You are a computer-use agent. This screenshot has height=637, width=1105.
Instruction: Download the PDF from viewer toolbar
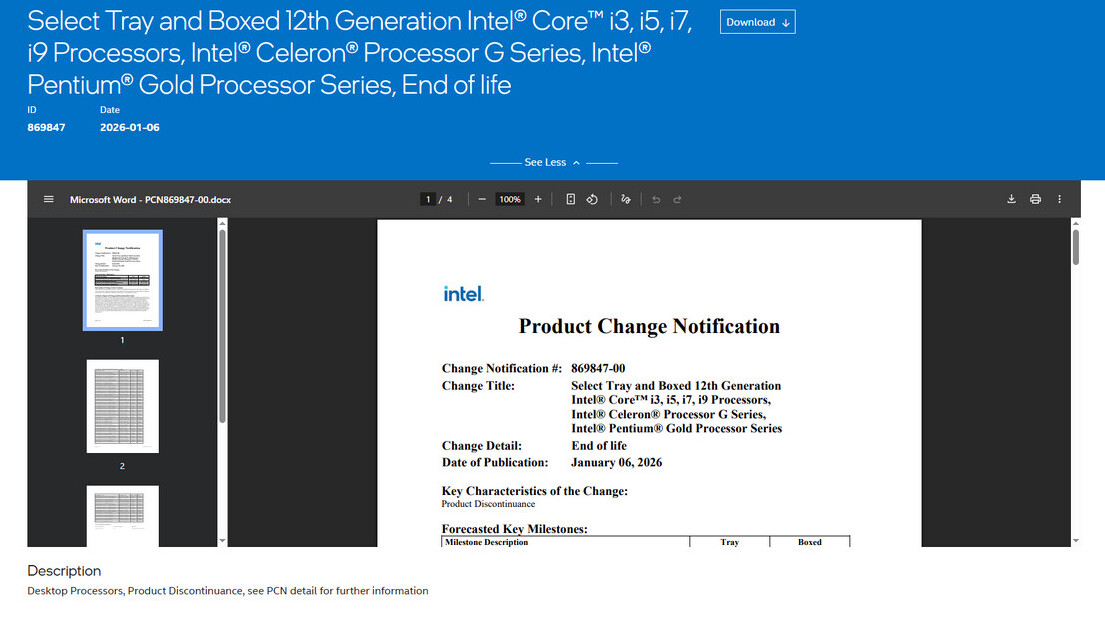(x=1011, y=199)
